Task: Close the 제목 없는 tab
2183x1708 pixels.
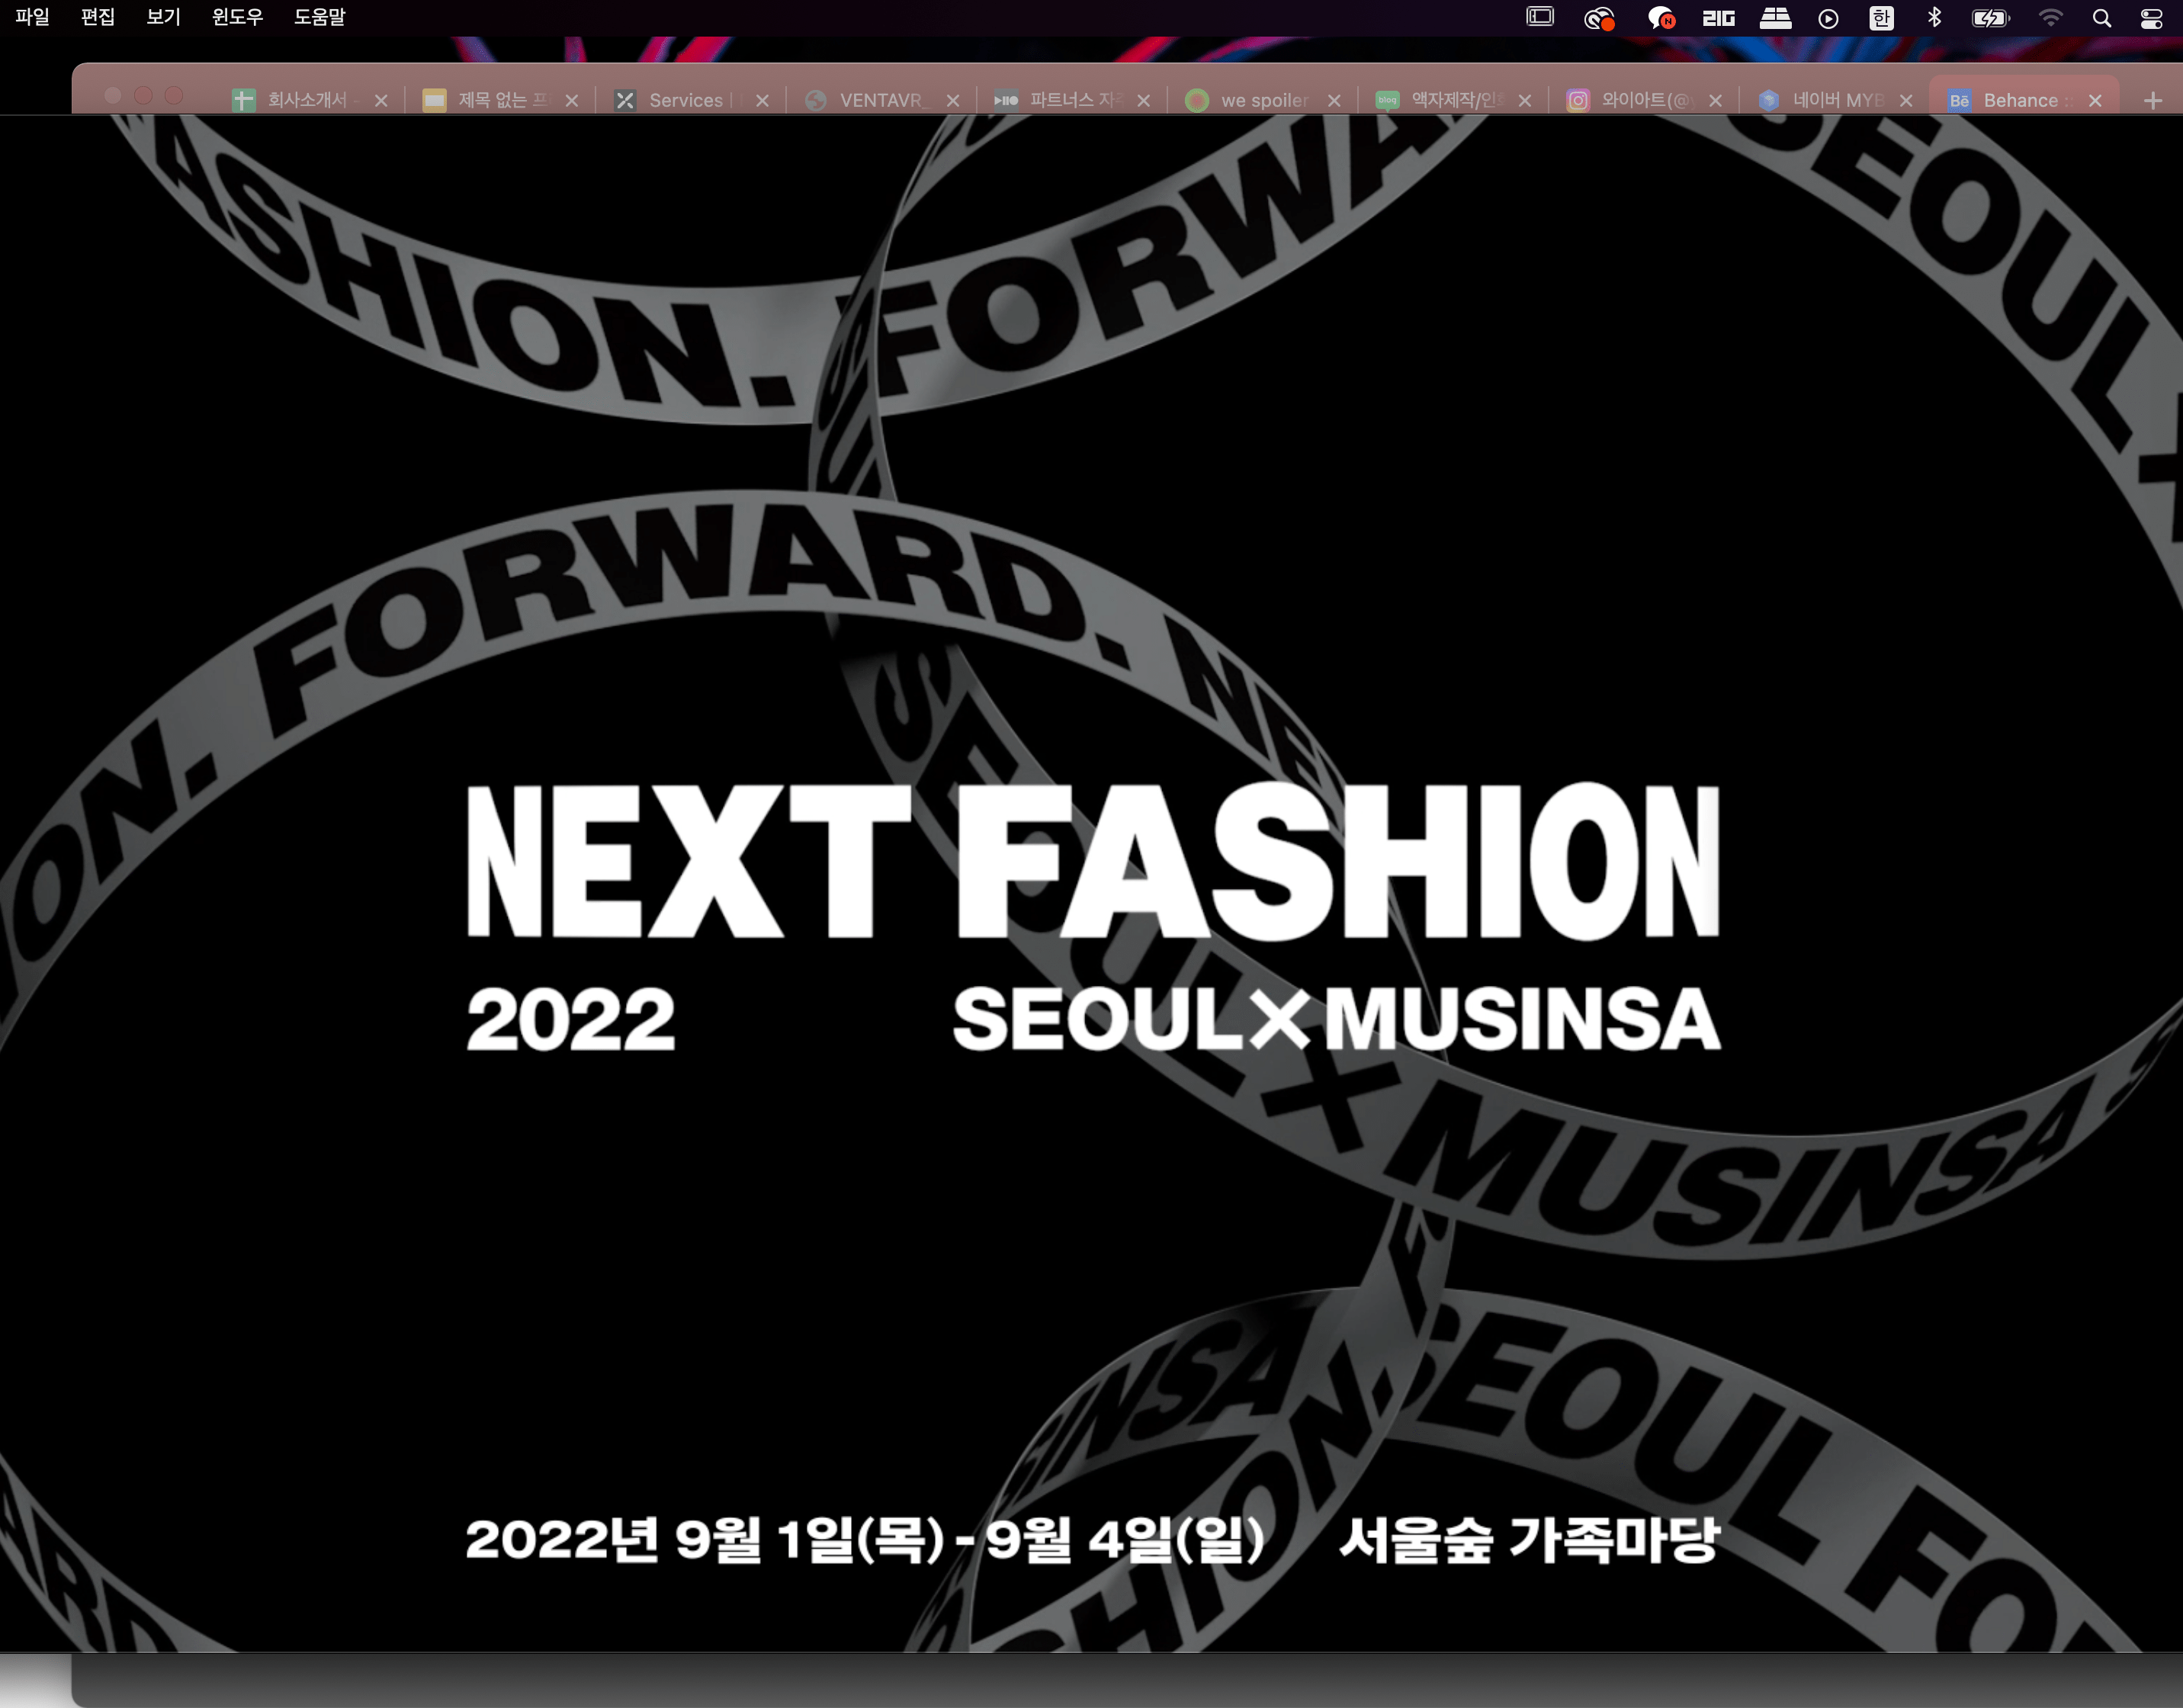Action: 572,100
